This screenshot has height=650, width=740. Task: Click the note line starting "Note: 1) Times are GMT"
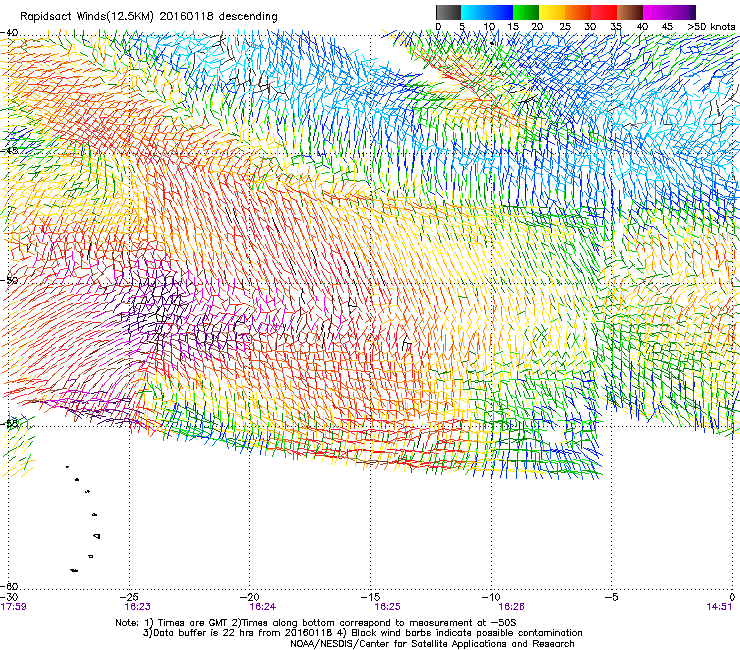(316, 623)
